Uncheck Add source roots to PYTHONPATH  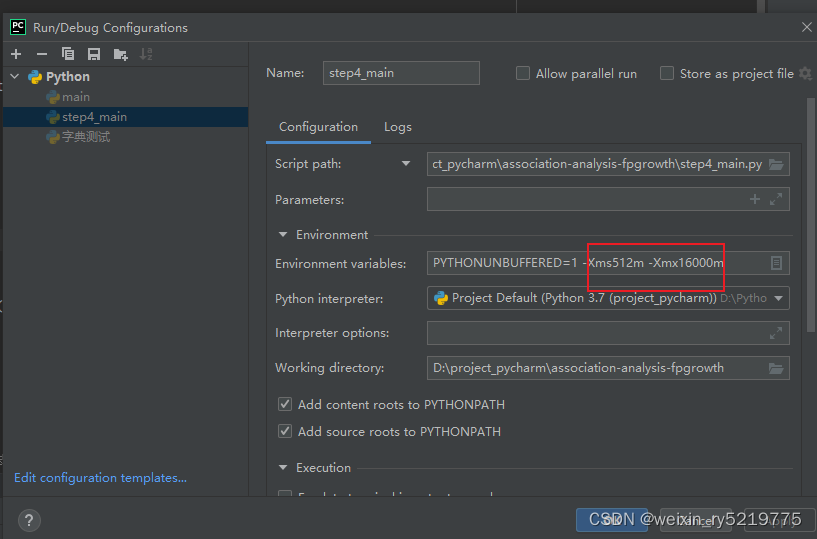[284, 431]
